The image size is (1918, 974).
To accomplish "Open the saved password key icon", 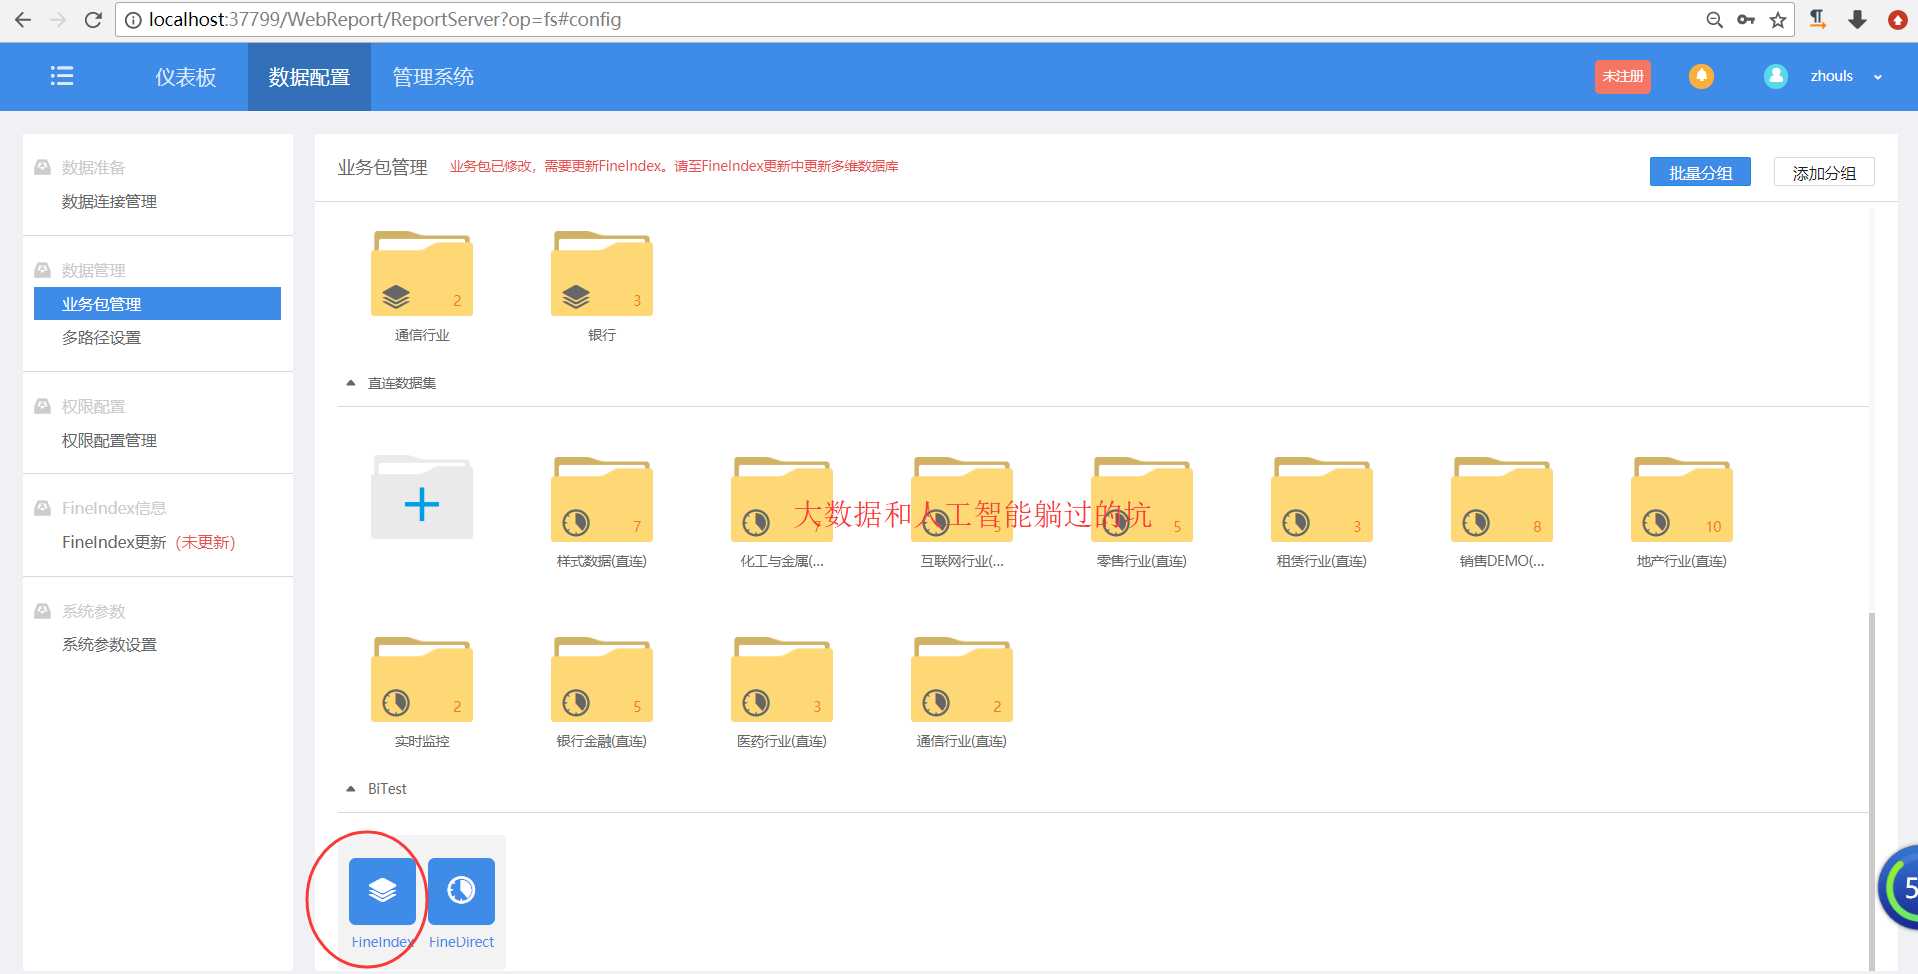I will tap(1746, 20).
